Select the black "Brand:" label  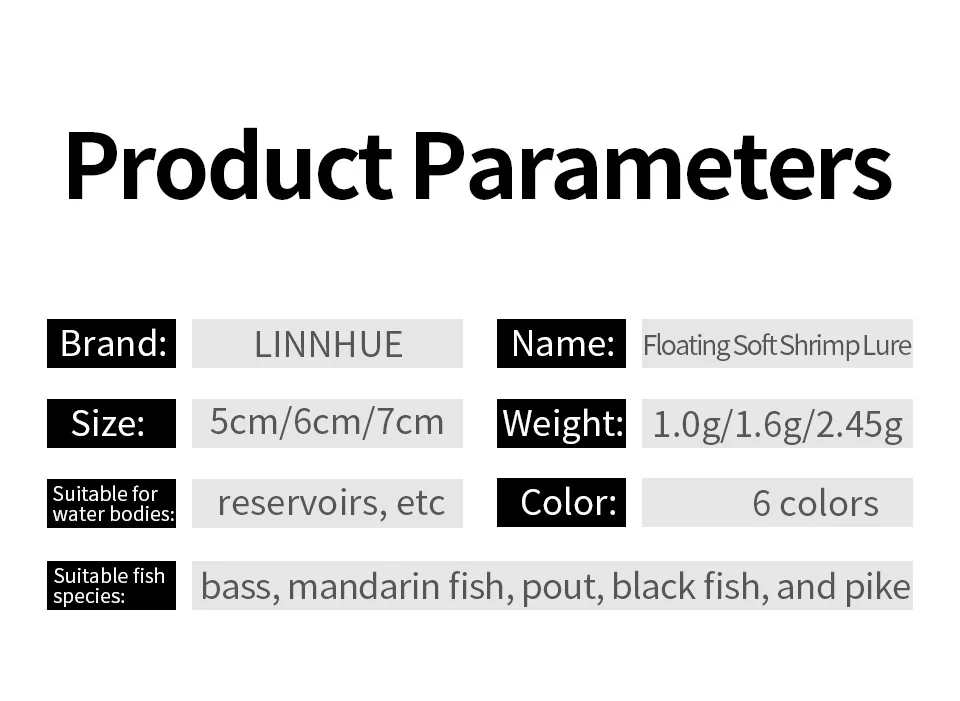(x=112, y=344)
